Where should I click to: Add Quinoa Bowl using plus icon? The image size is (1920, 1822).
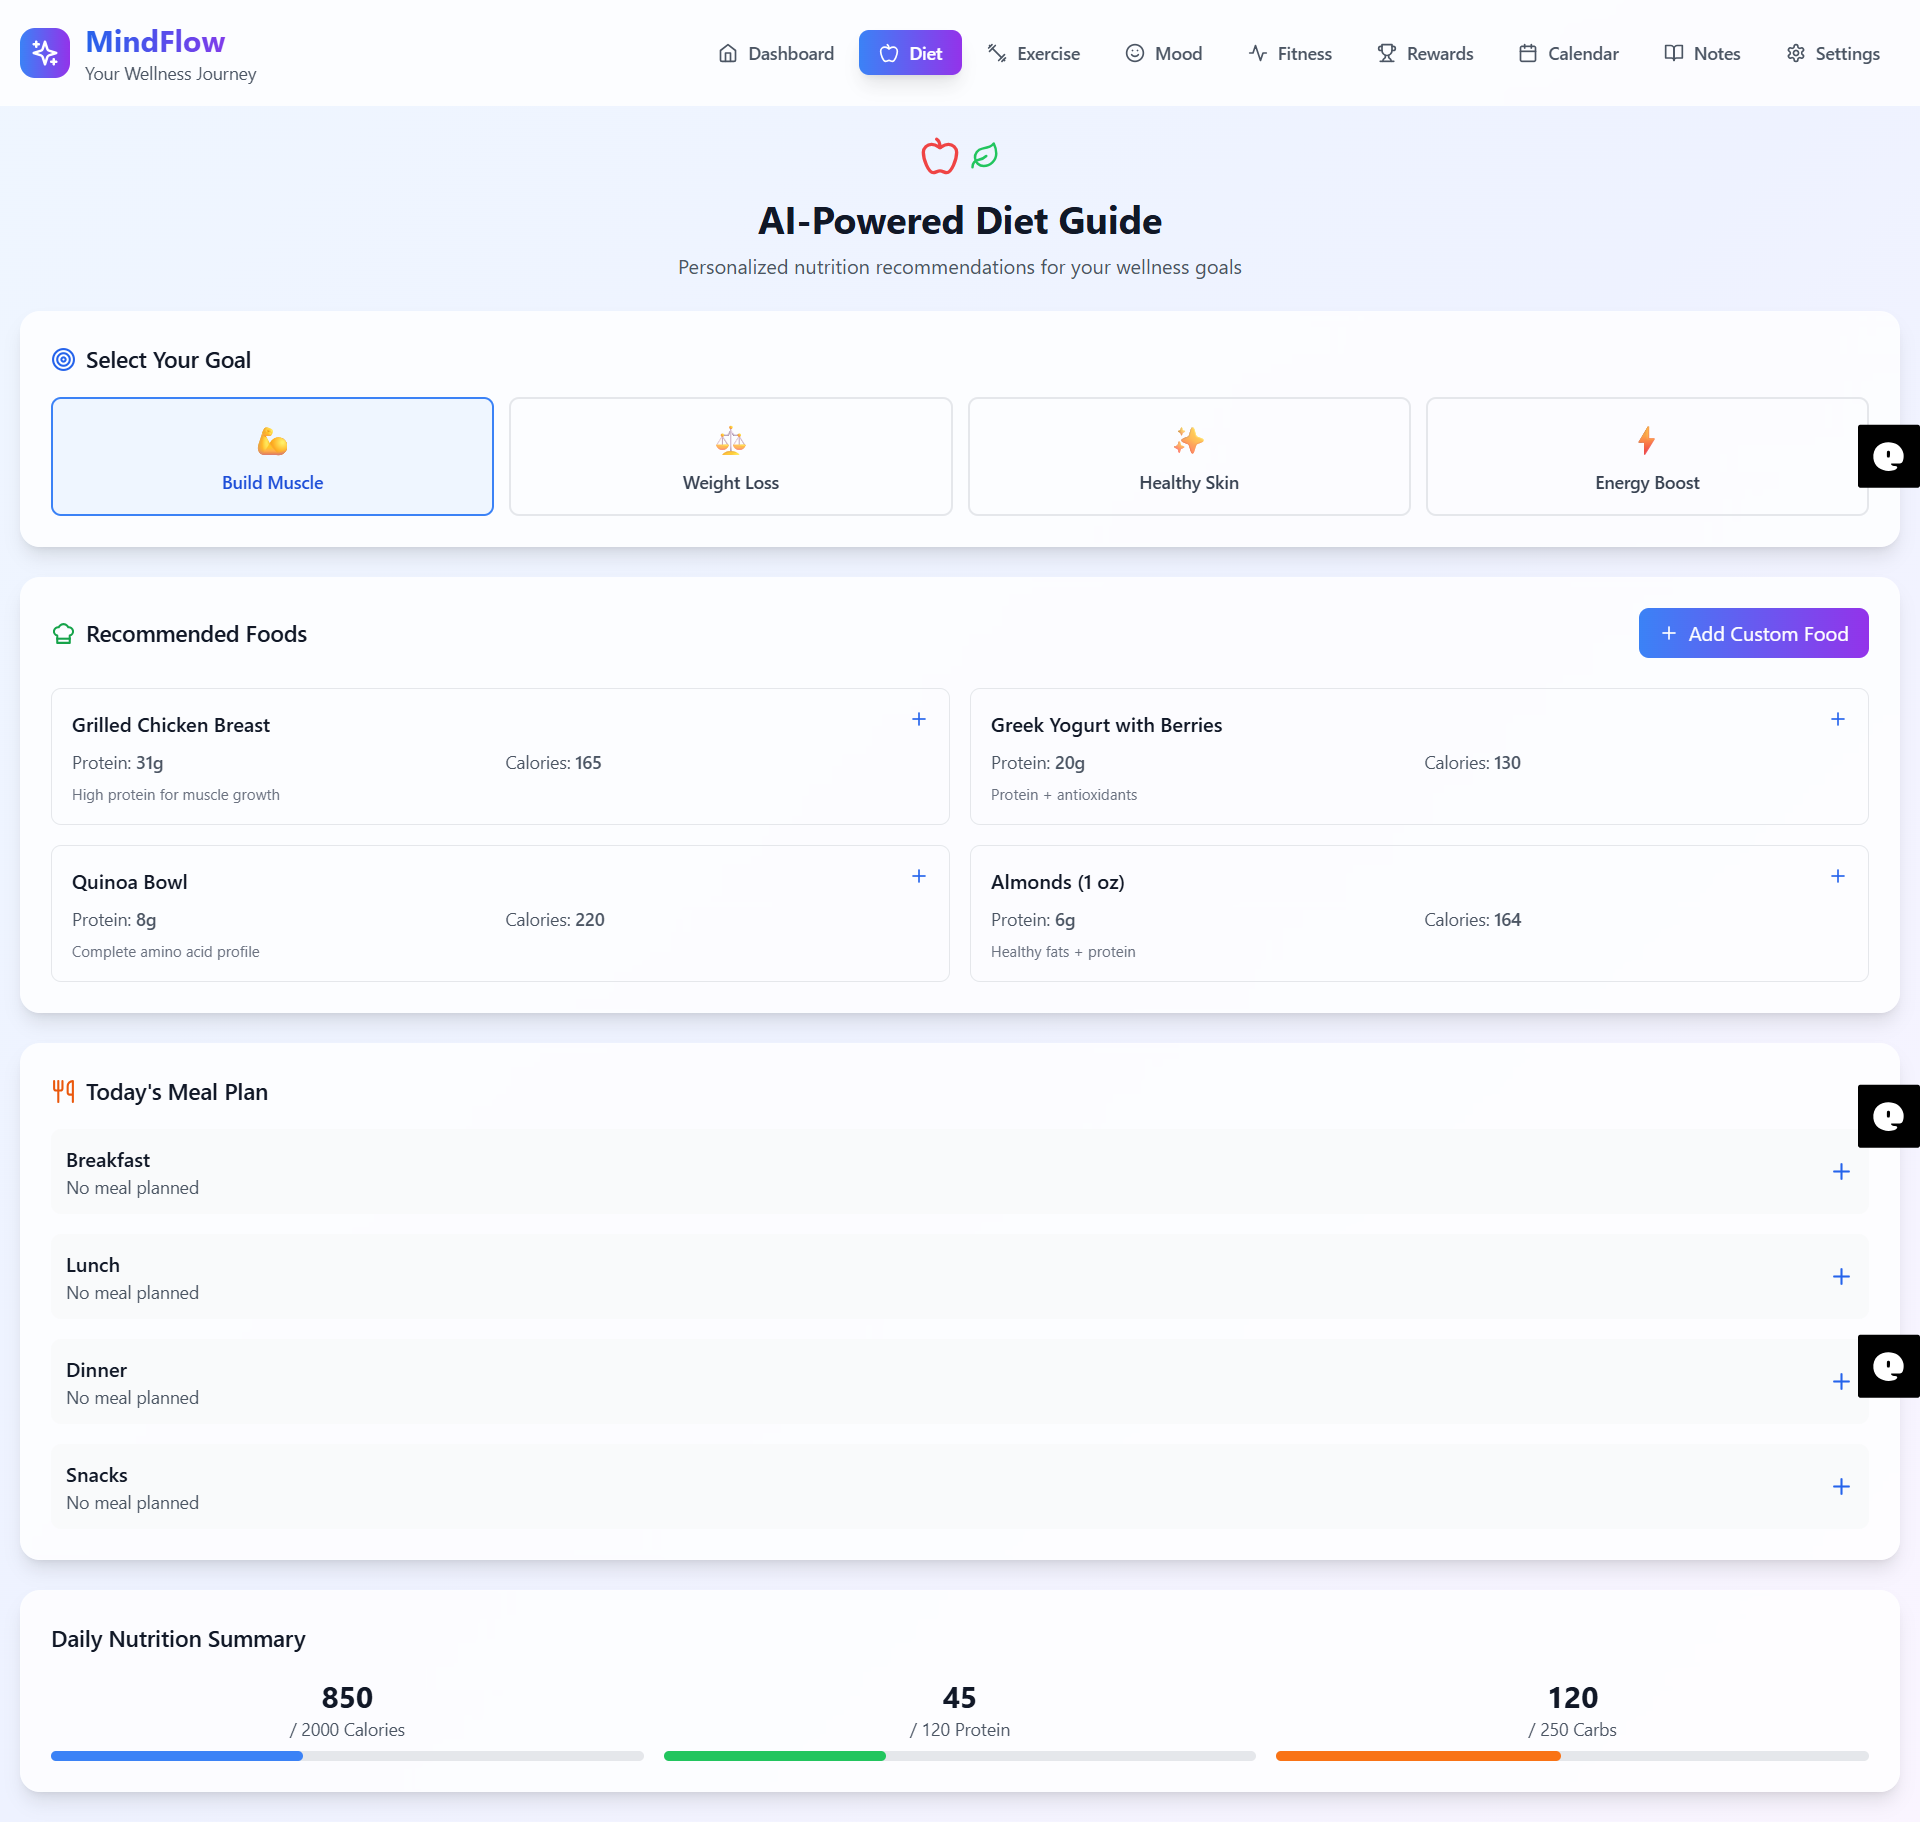918,877
